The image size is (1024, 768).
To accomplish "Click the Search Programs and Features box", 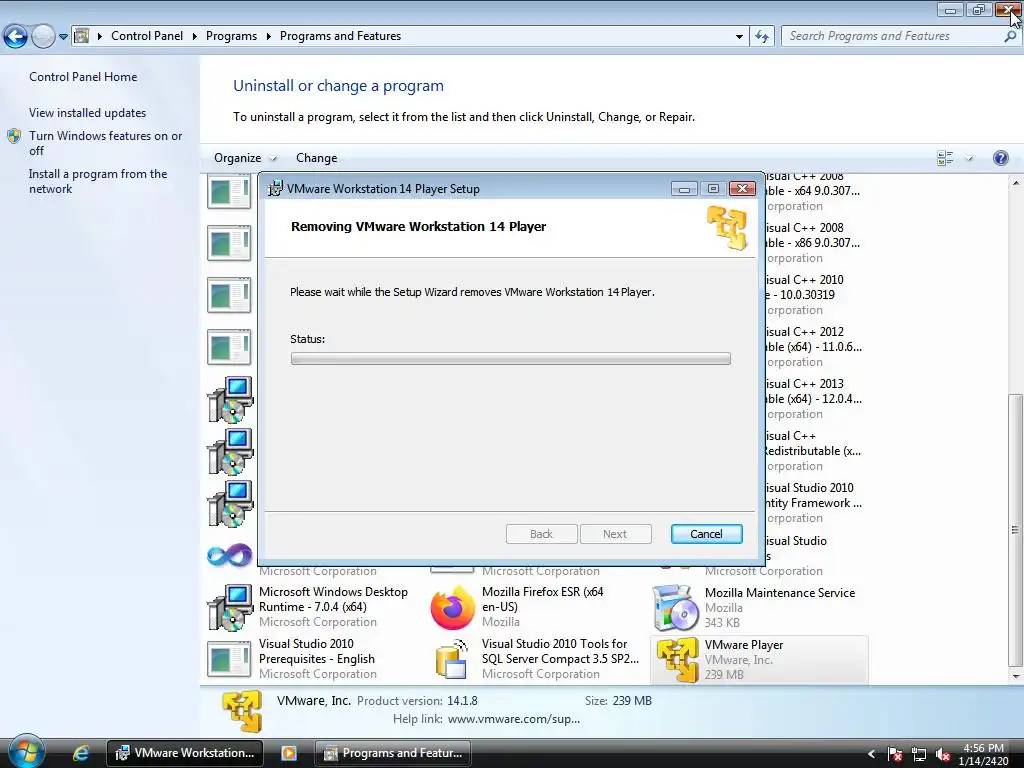I will point(900,36).
